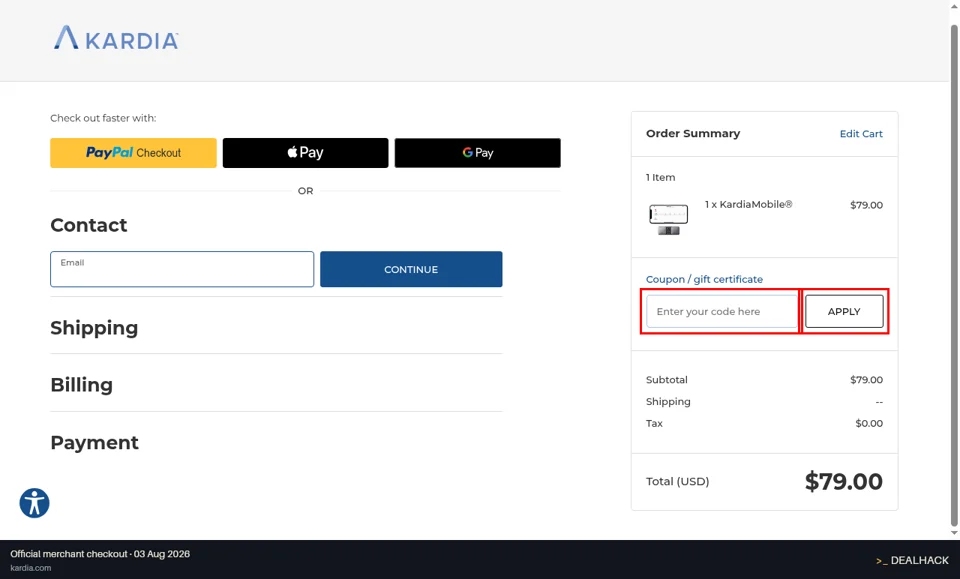Click the $79.00 total amount

point(844,482)
